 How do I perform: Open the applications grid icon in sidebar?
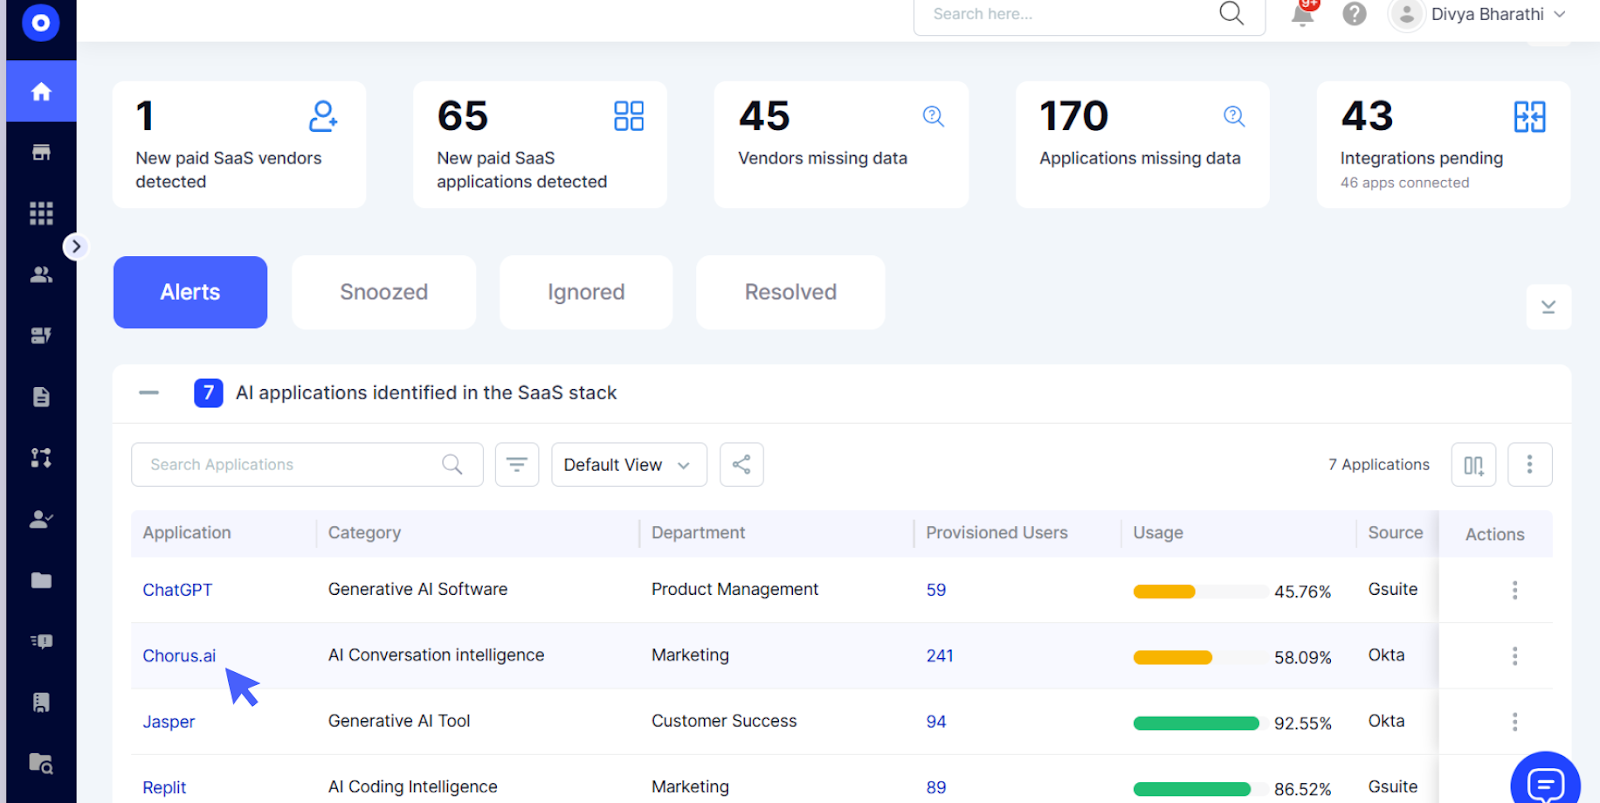click(x=41, y=213)
